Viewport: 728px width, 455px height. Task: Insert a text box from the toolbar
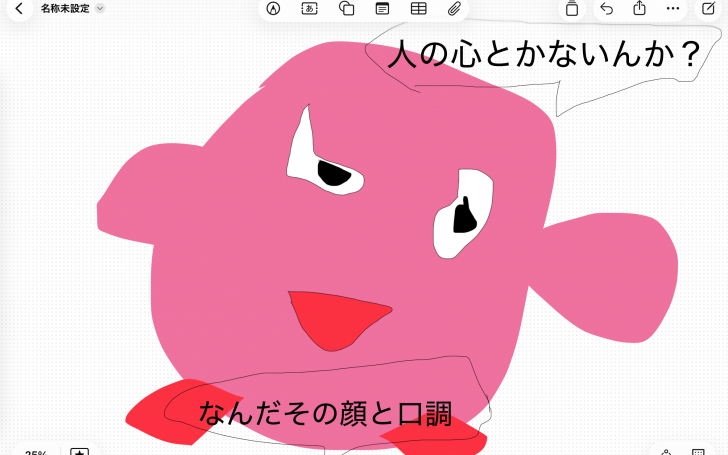pyautogui.click(x=309, y=8)
